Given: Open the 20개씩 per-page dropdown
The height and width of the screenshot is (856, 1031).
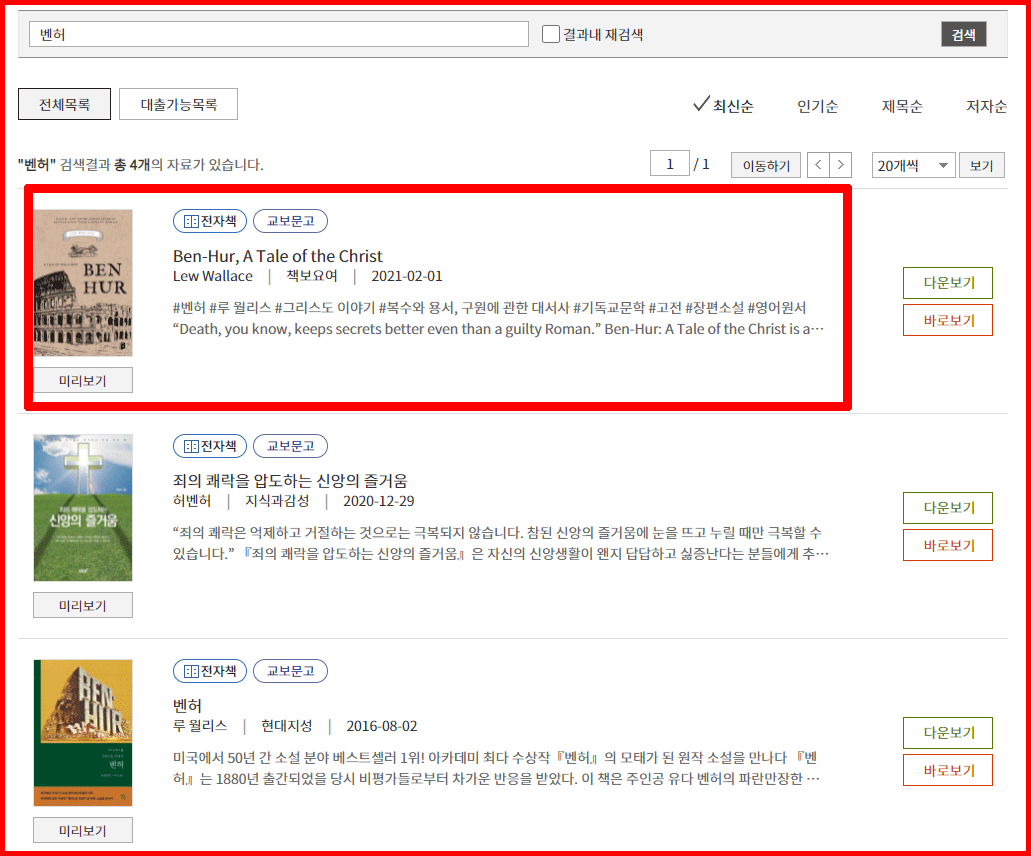Looking at the screenshot, I should [913, 165].
